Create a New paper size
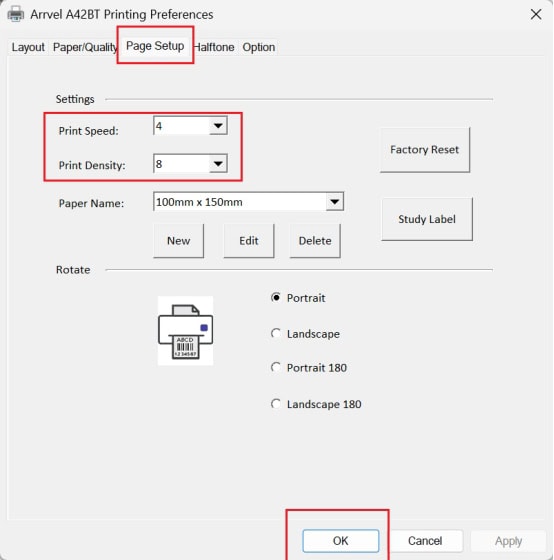Image resolution: width=554 pixels, height=560 pixels. pyautogui.click(x=179, y=241)
